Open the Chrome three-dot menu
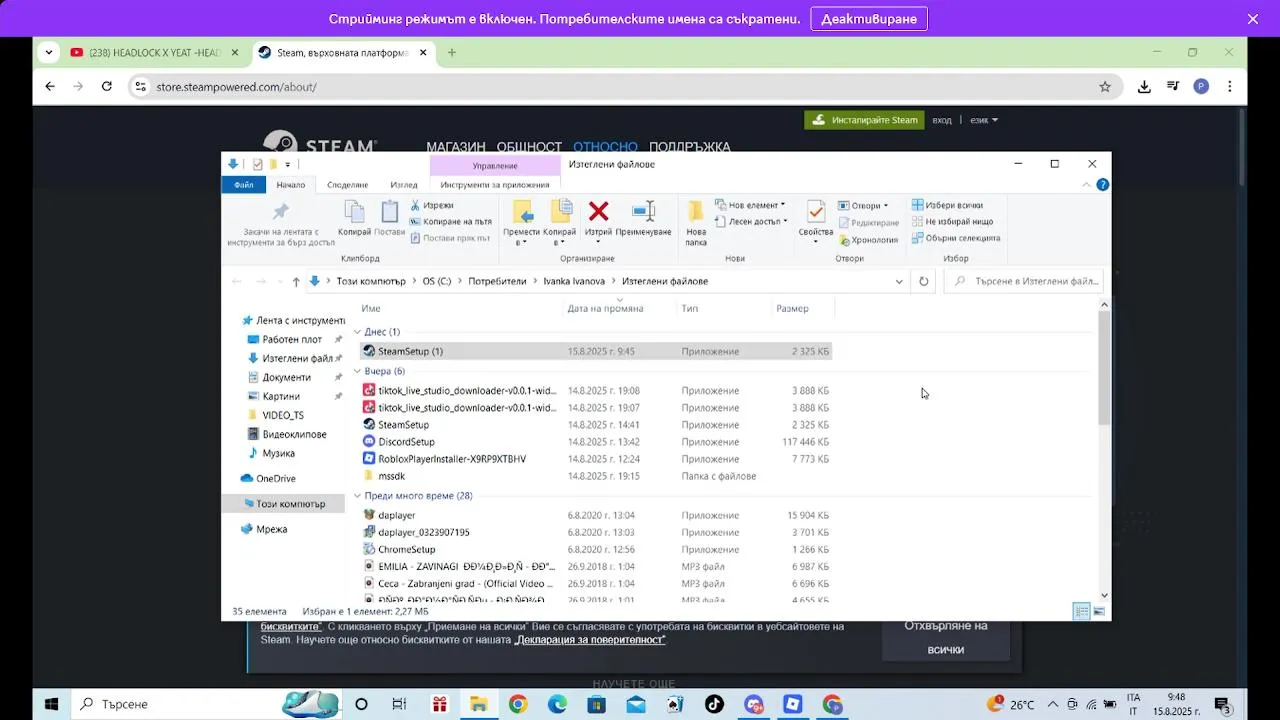Image resolution: width=1280 pixels, height=720 pixels. (1230, 87)
